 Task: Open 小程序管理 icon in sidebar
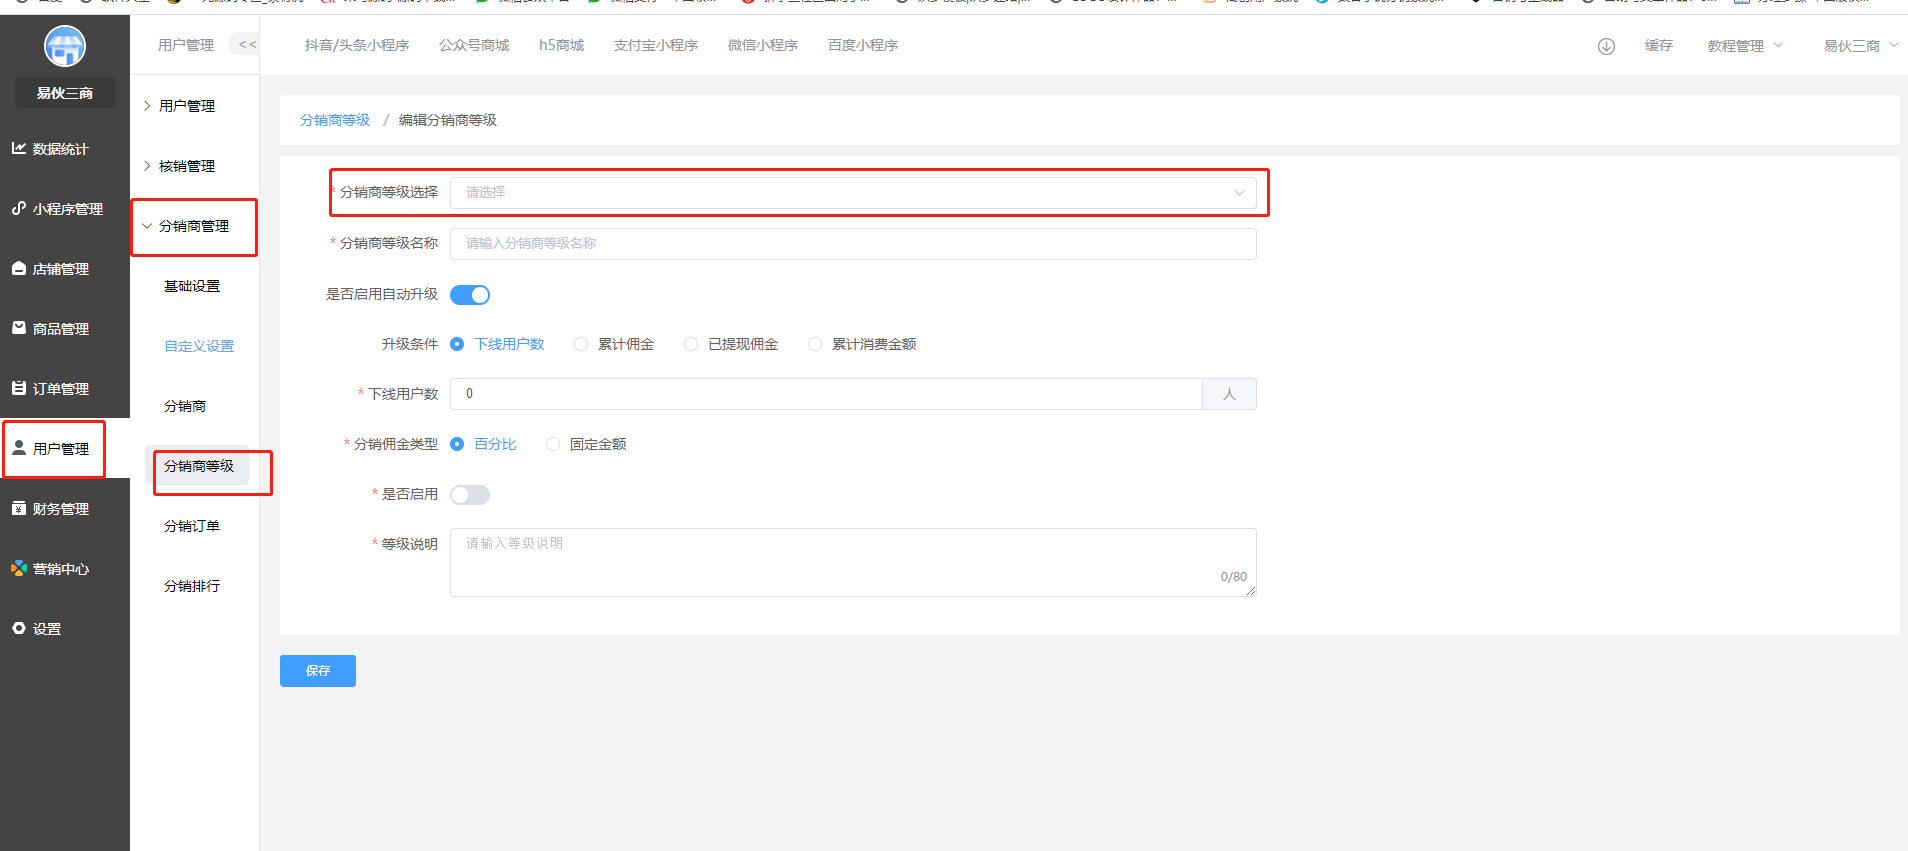click(x=19, y=208)
